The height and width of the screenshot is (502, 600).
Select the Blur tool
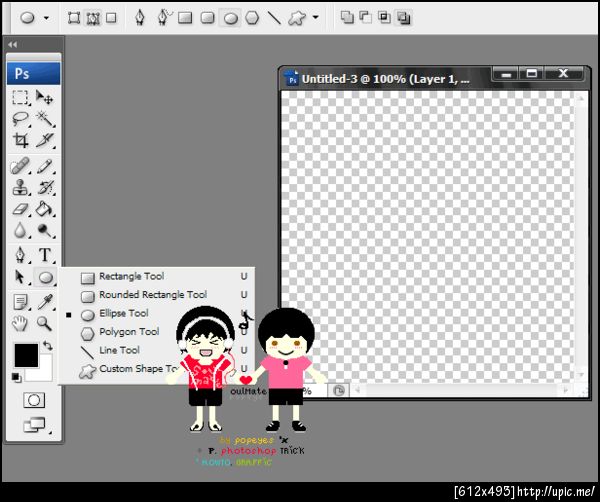pyautogui.click(x=20, y=230)
